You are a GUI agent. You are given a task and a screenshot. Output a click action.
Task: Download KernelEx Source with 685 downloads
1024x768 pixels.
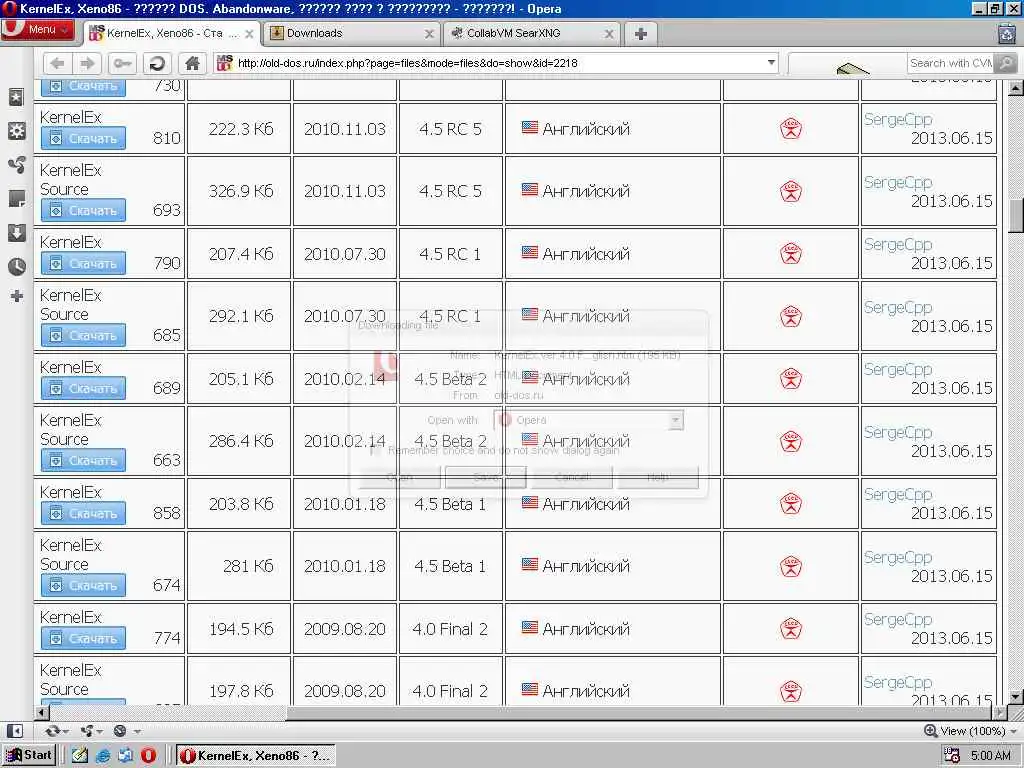click(x=83, y=336)
